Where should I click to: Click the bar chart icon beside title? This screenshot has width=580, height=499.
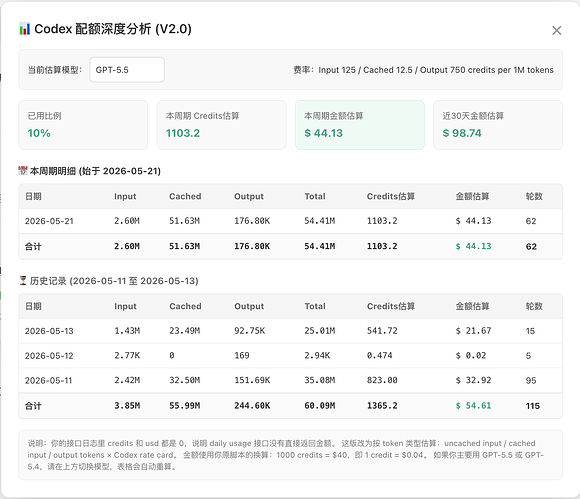24,29
